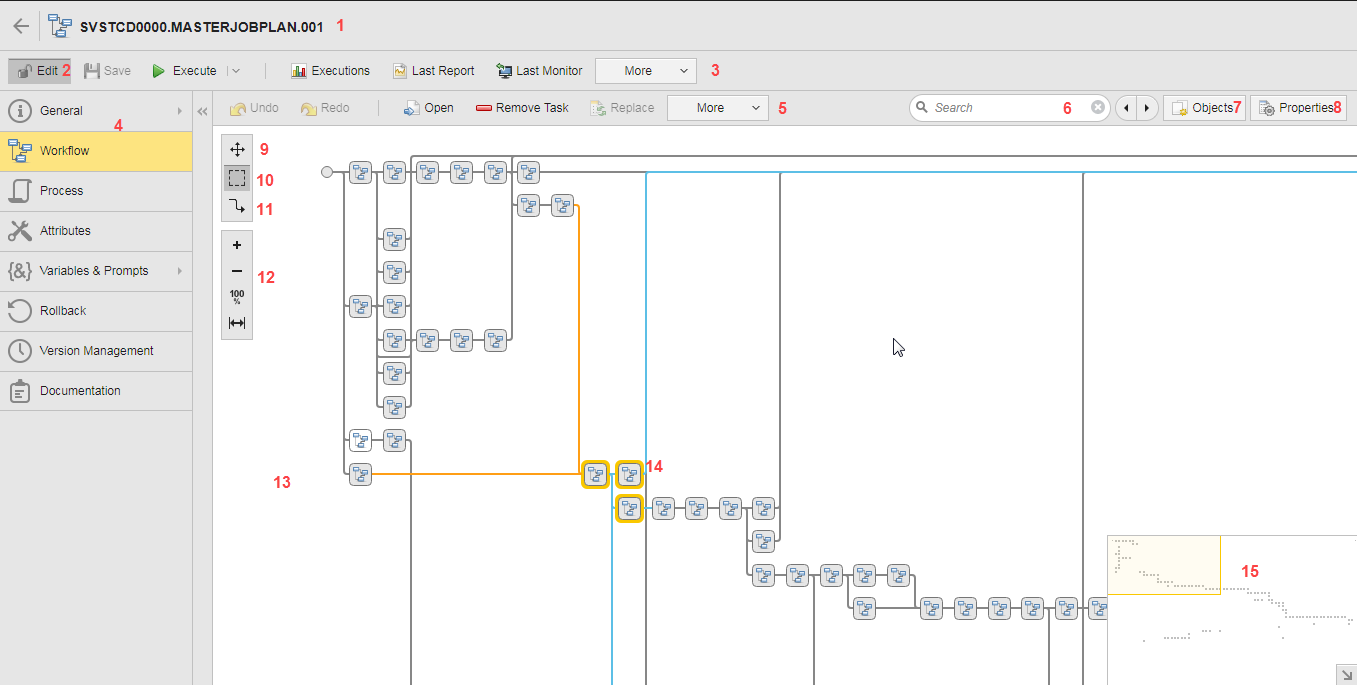Go back using the arrow icon

(x=20, y=26)
